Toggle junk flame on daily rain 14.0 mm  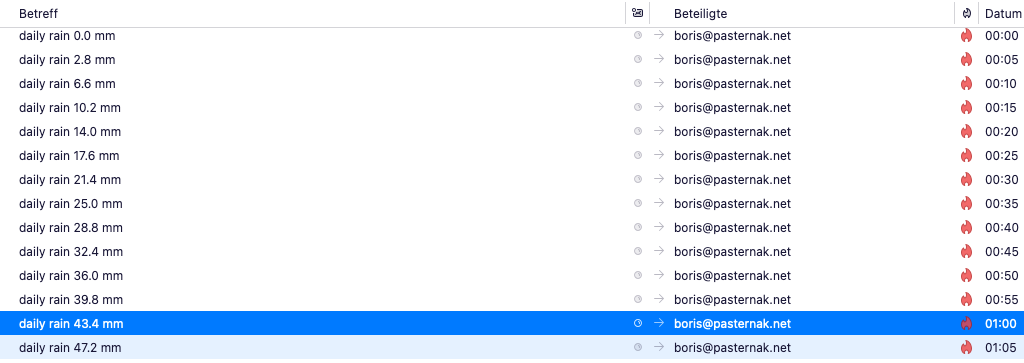pos(966,132)
